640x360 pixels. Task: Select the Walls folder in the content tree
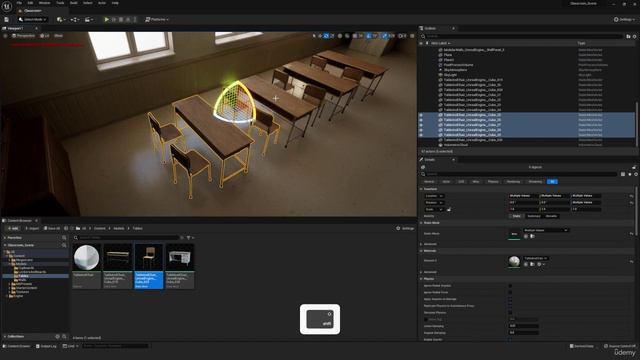22,280
